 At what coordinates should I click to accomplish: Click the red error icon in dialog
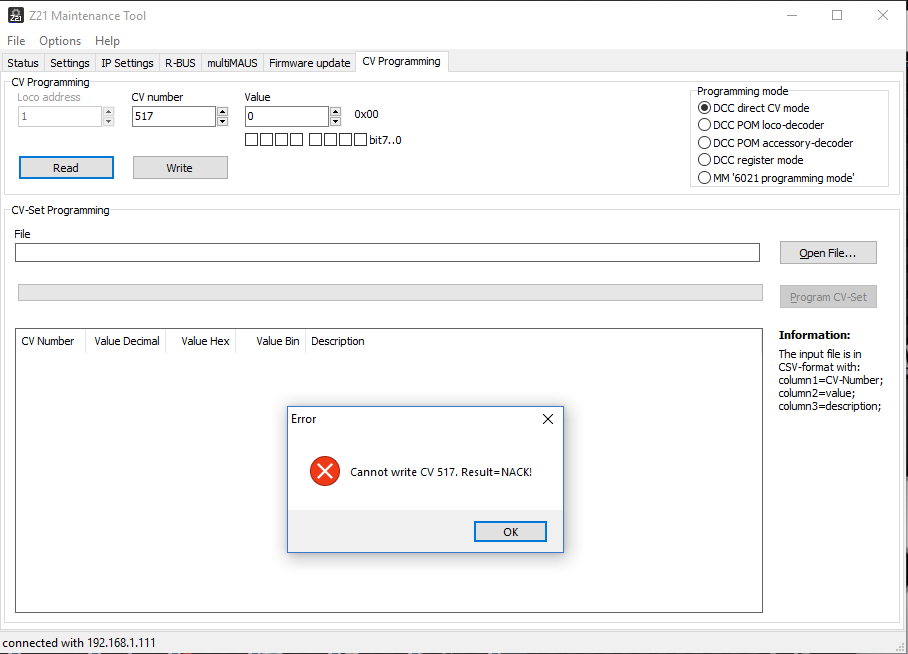[x=325, y=471]
